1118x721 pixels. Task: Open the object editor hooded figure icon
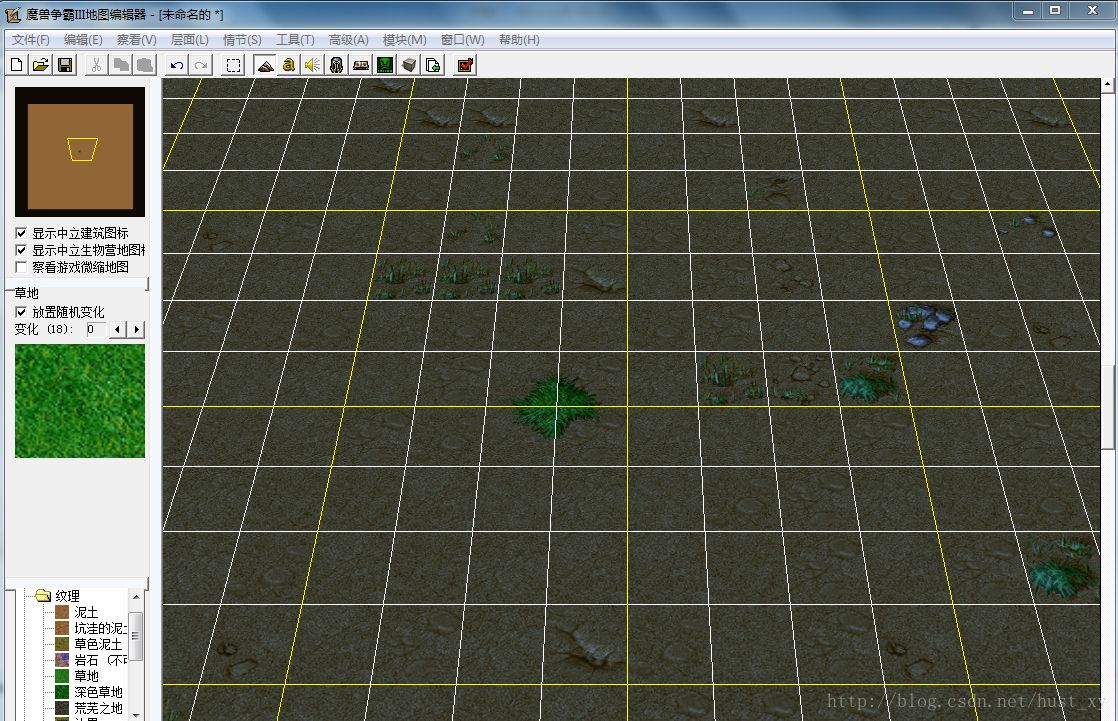(337, 66)
